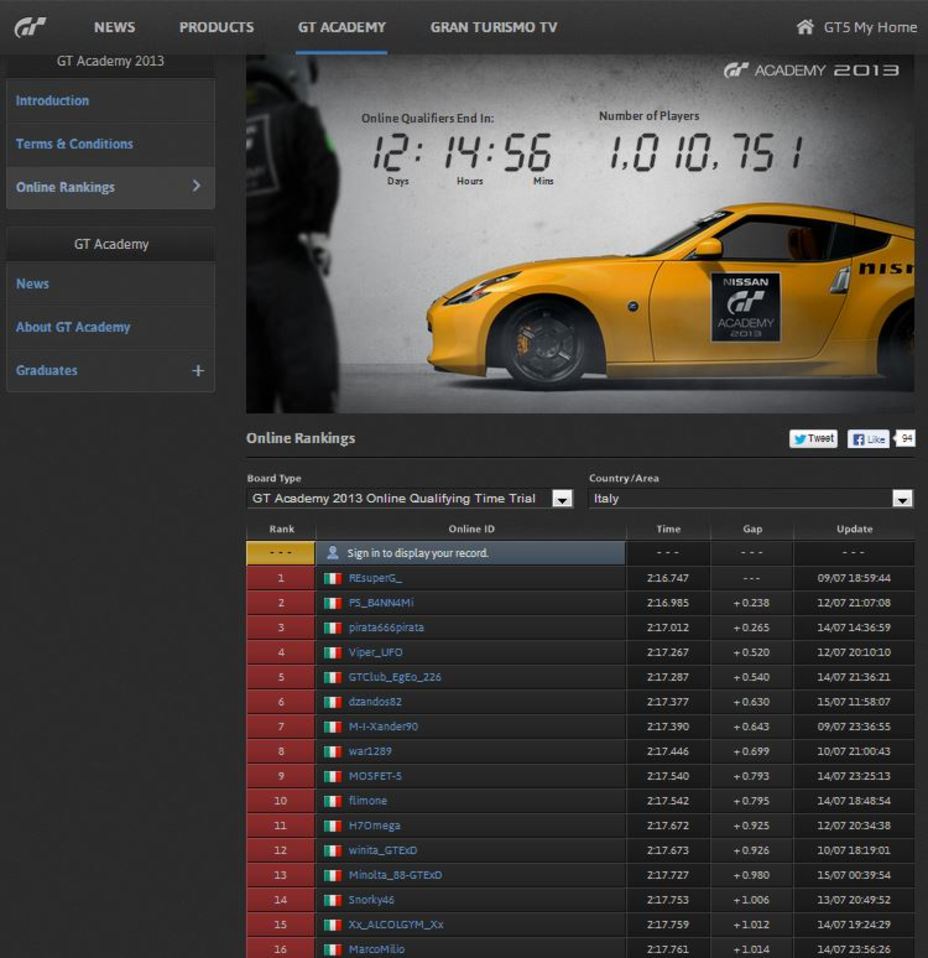Open the GRAN TURISMO TV menu
928x958 pixels.
494,27
